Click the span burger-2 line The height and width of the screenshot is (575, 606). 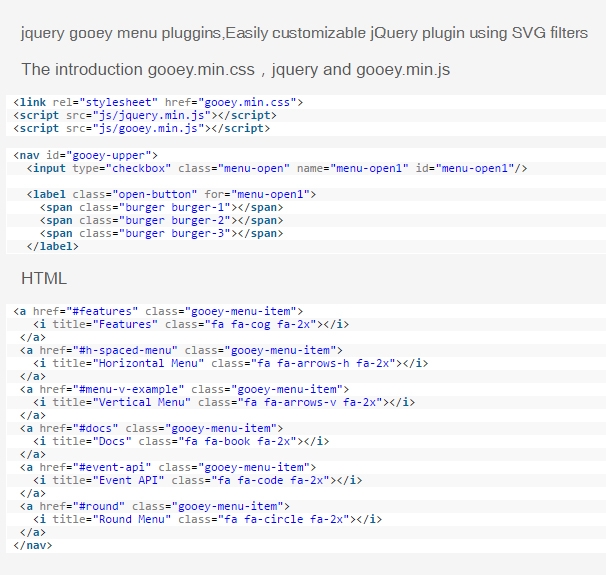pyautogui.click(x=161, y=220)
